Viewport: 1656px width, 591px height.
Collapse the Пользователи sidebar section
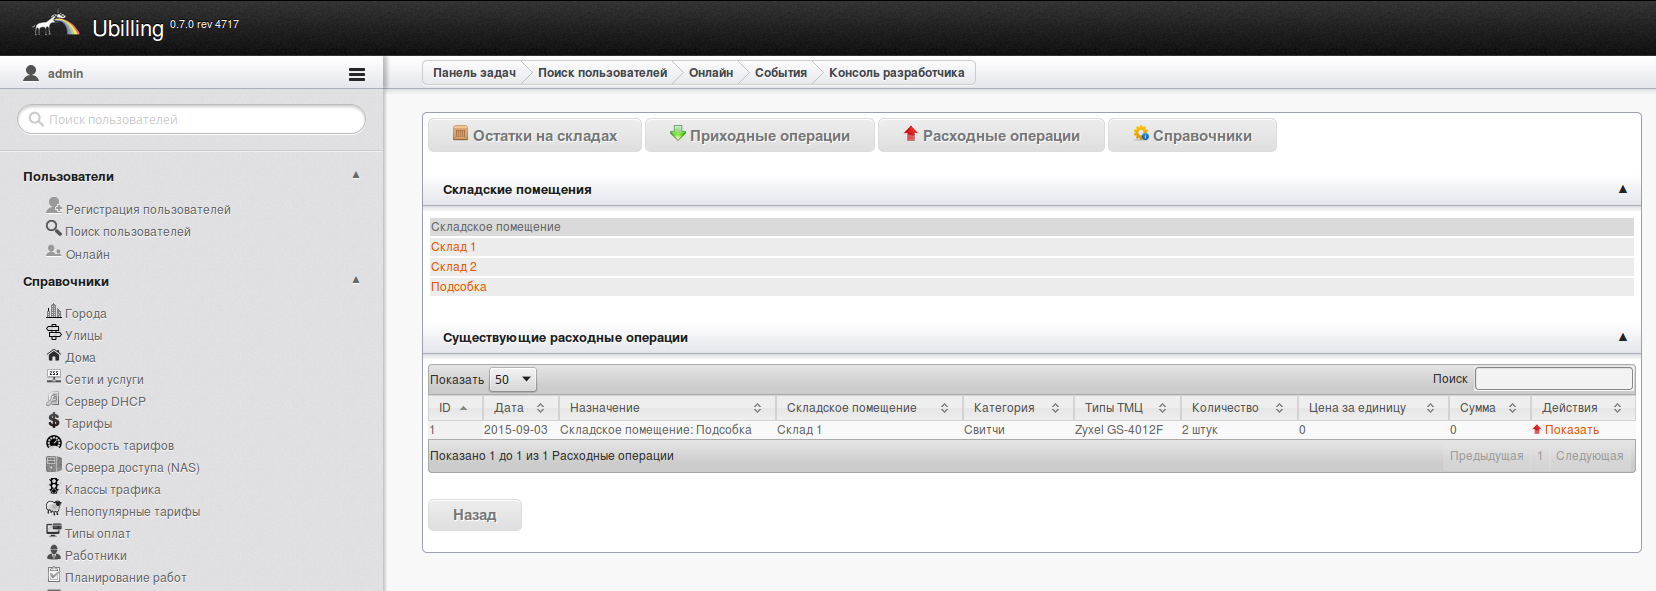point(356,175)
